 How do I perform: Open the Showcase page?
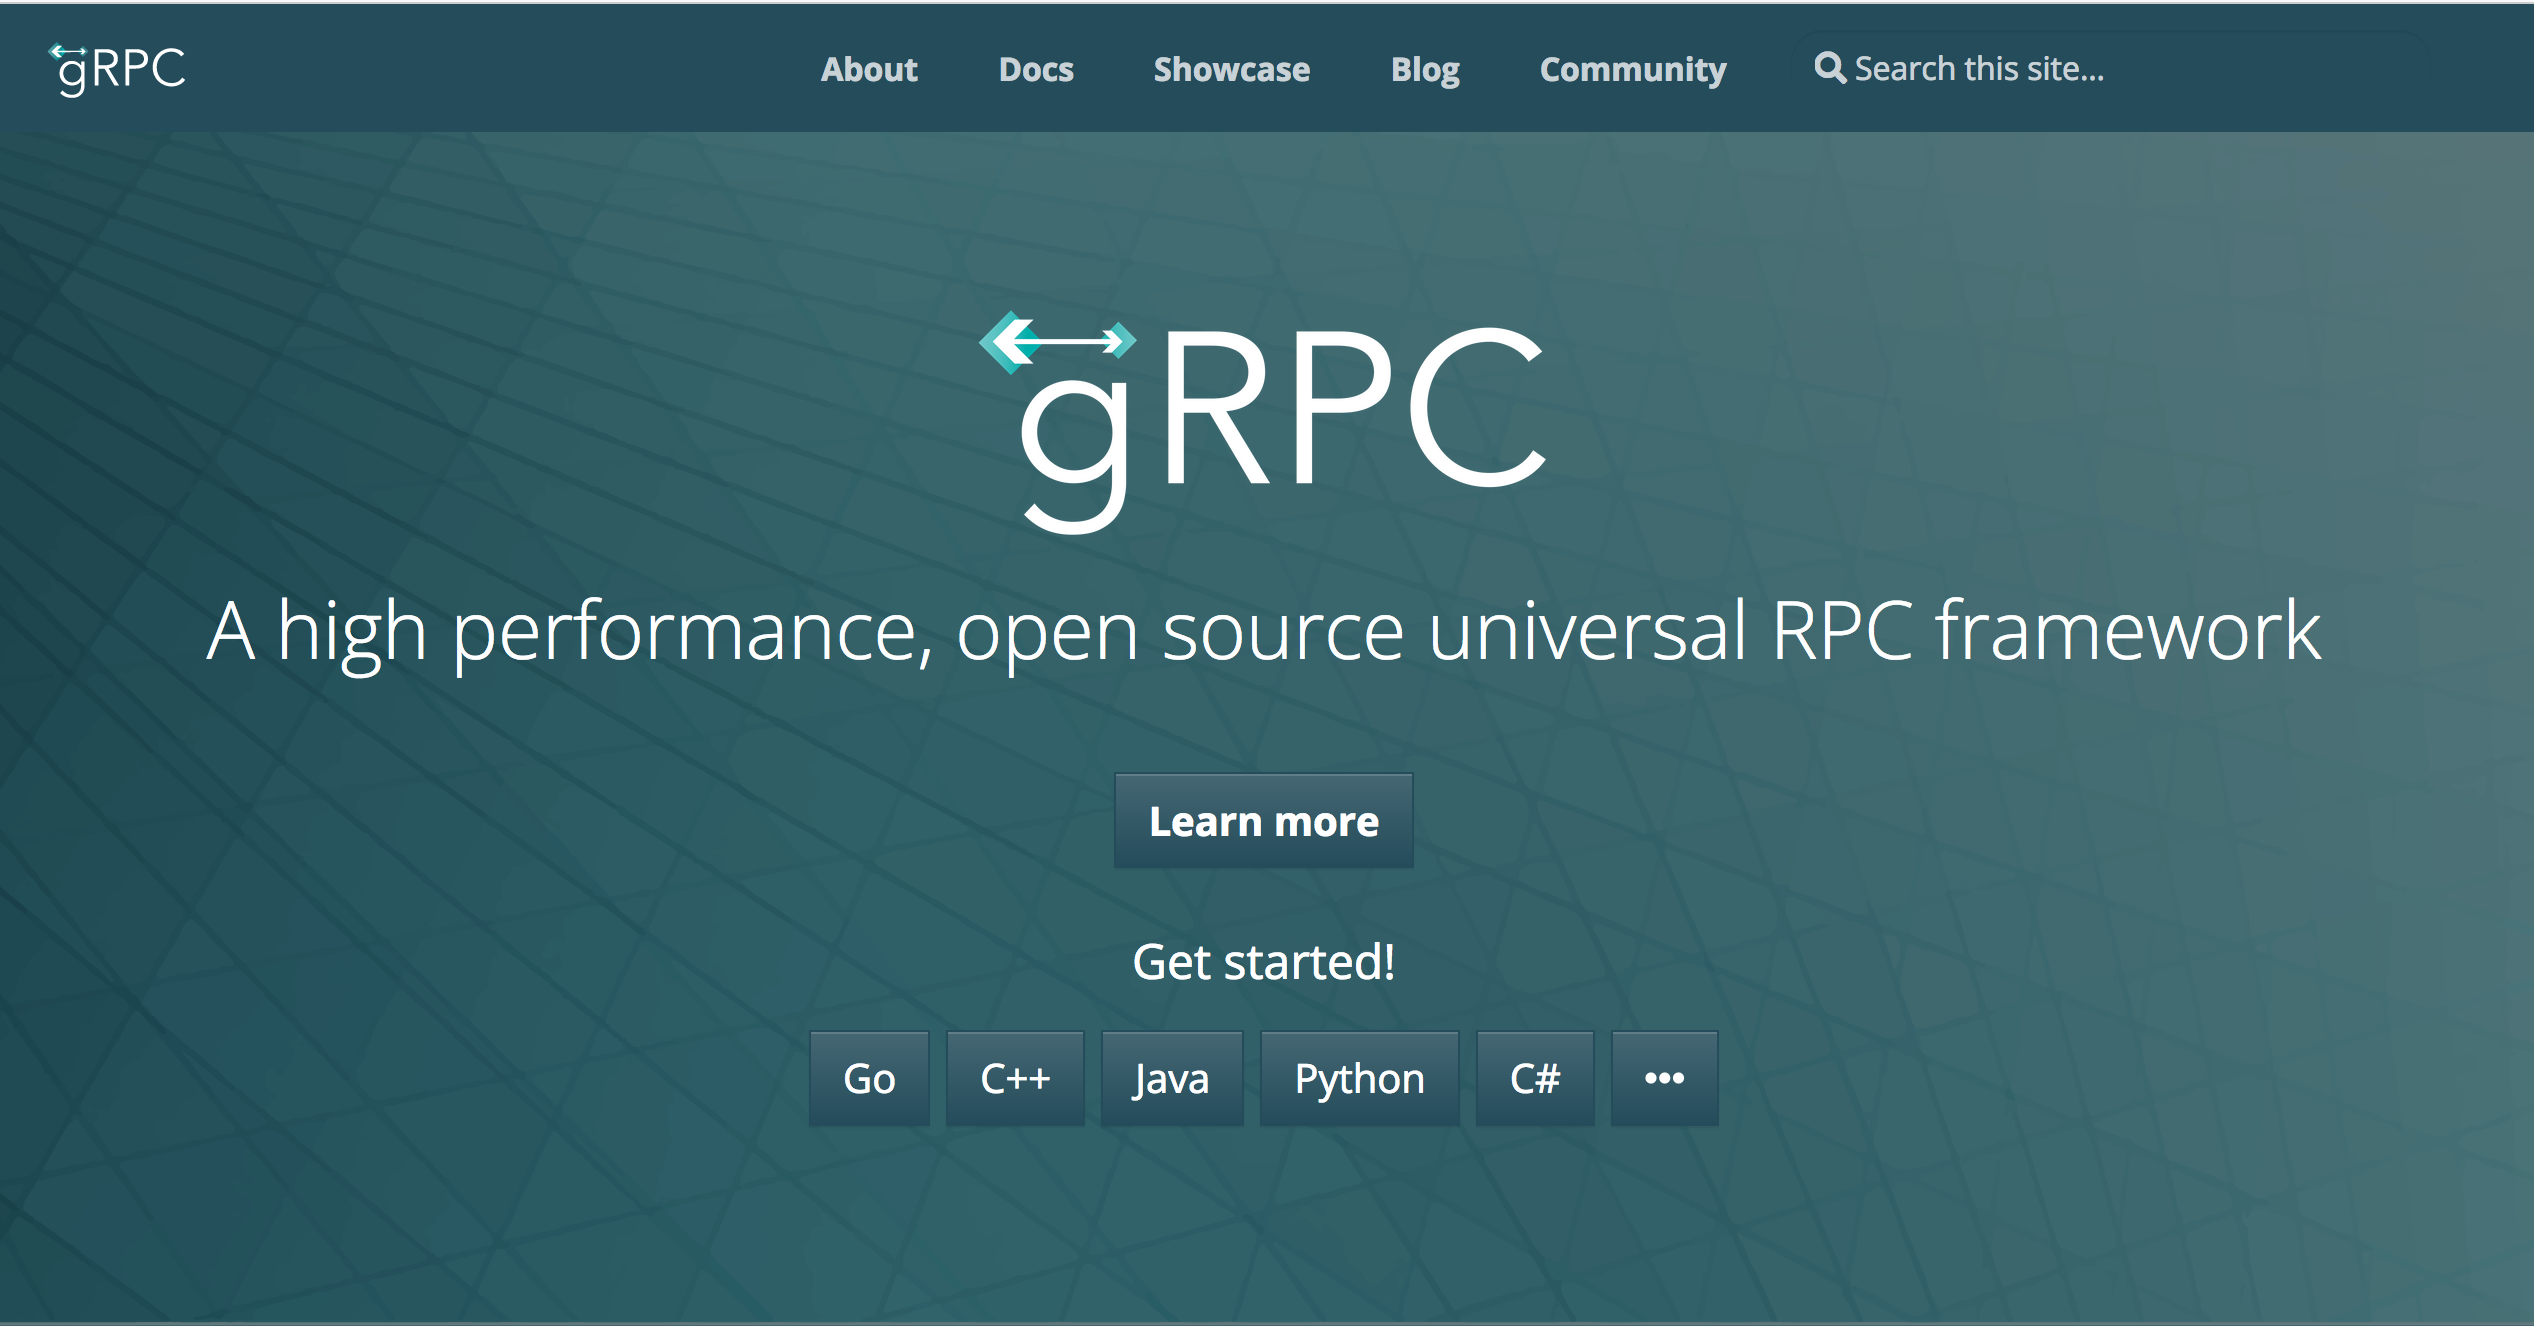click(x=1231, y=69)
